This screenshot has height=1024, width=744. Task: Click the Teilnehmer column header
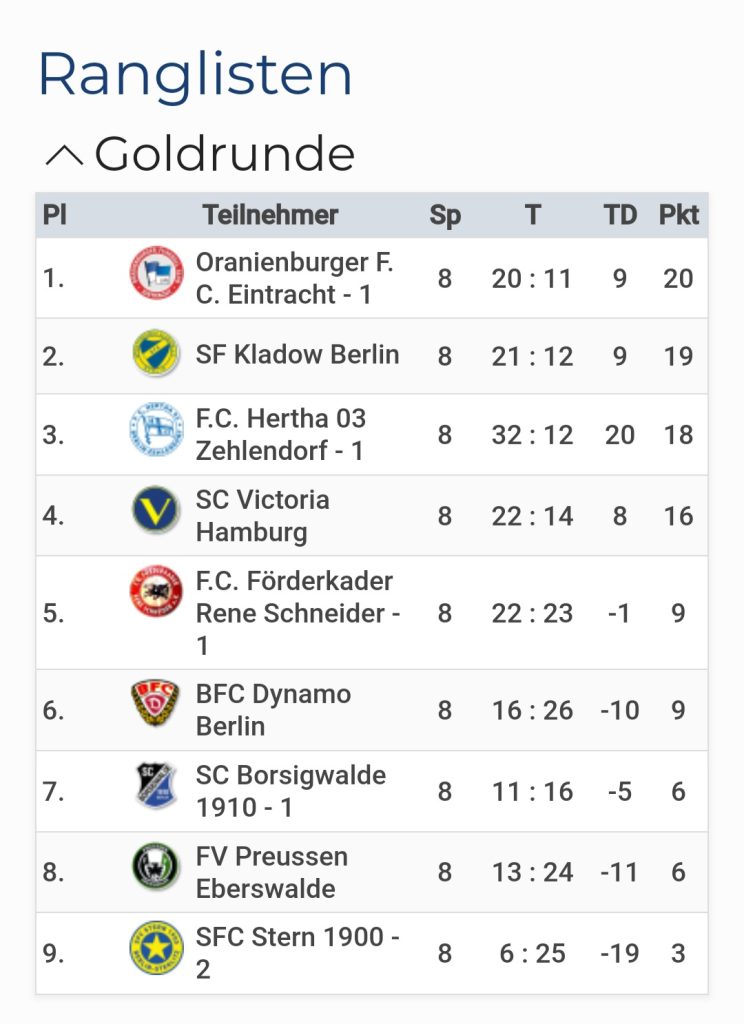click(x=270, y=215)
